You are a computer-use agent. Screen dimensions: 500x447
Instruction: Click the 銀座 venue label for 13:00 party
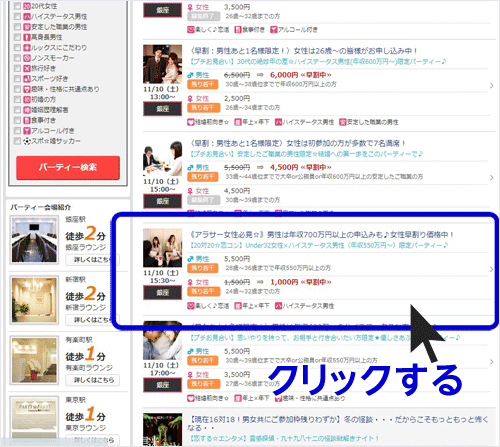pyautogui.click(x=163, y=109)
